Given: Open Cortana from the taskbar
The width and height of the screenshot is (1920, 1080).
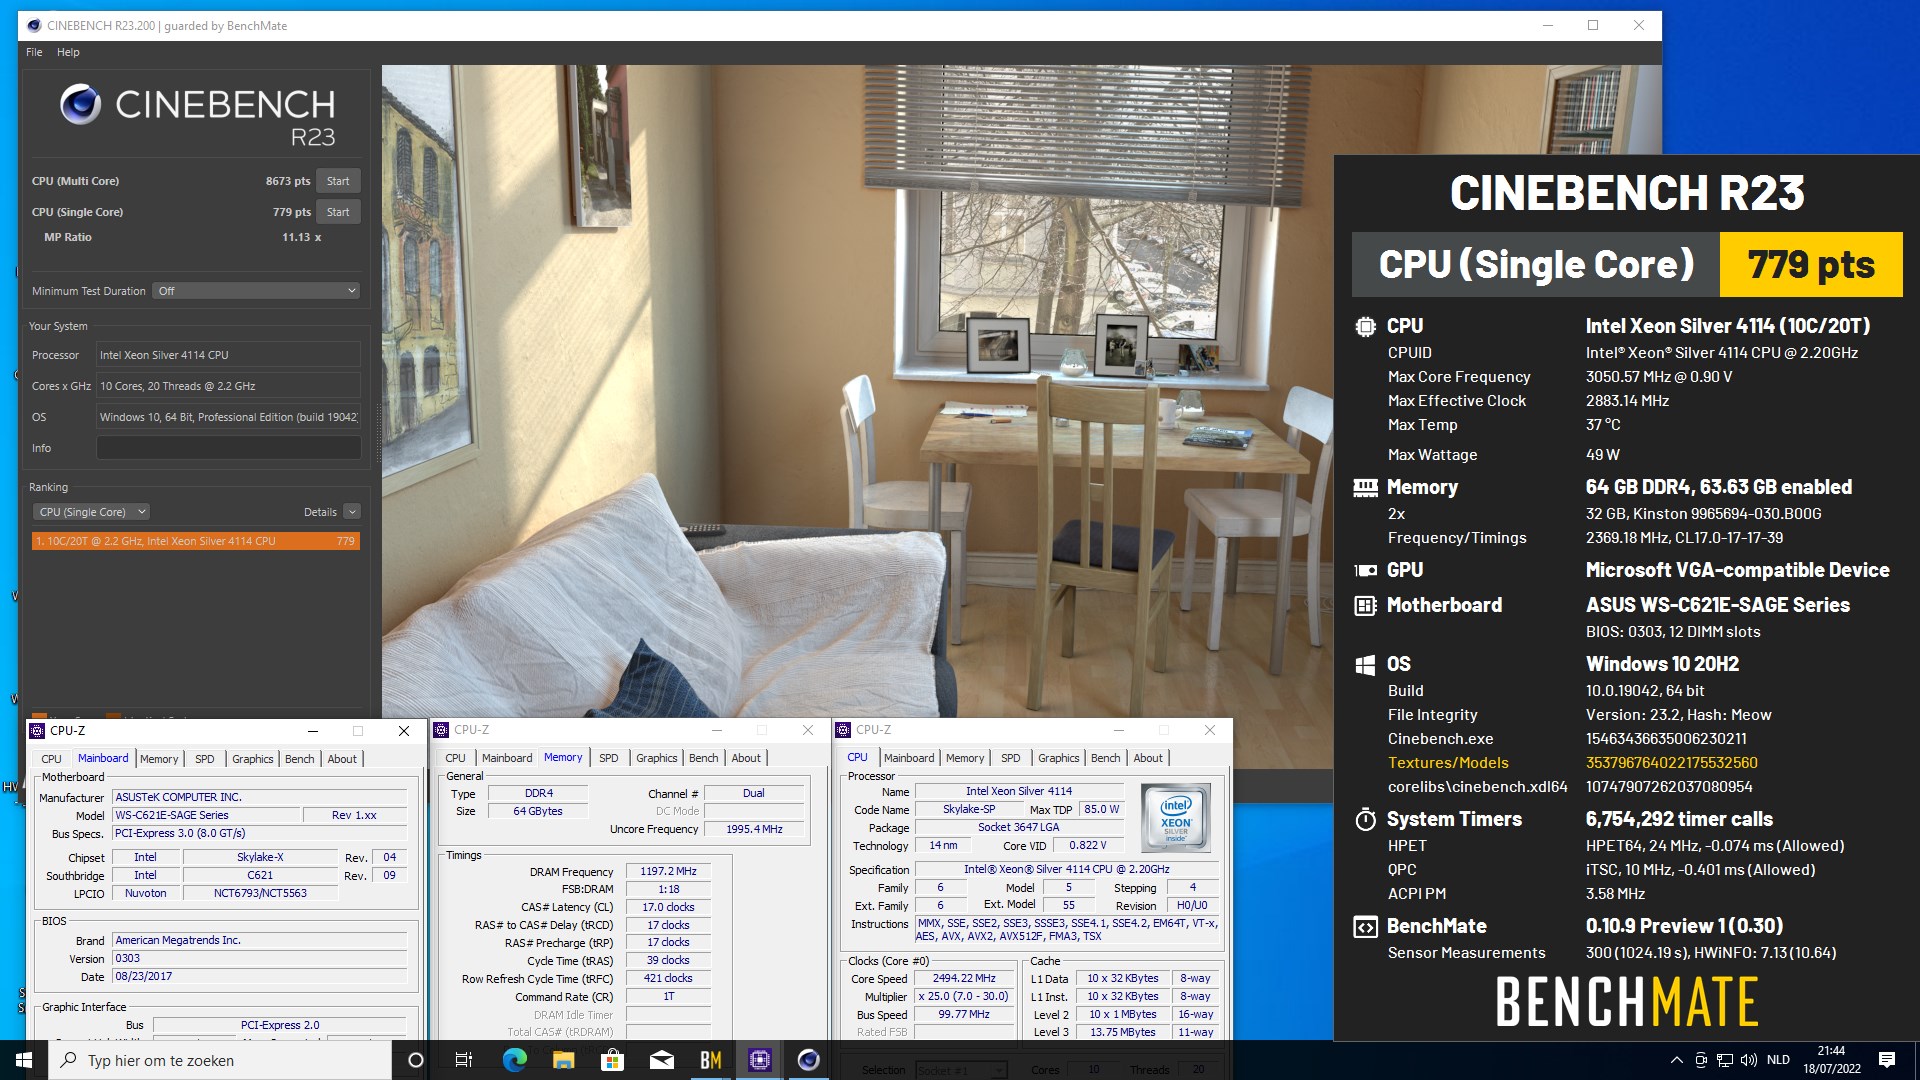Looking at the screenshot, I should 416,1060.
